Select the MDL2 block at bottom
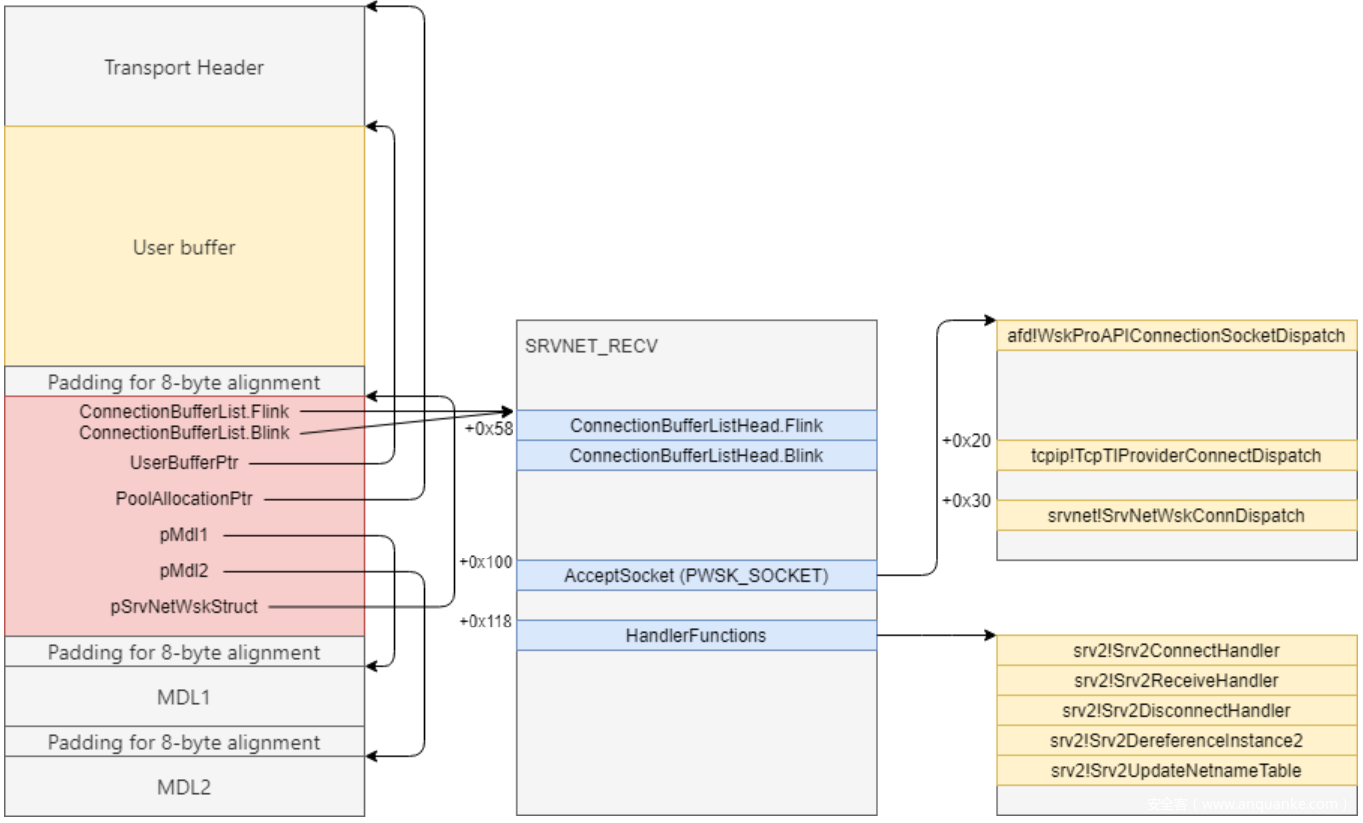 pyautogui.click(x=184, y=787)
